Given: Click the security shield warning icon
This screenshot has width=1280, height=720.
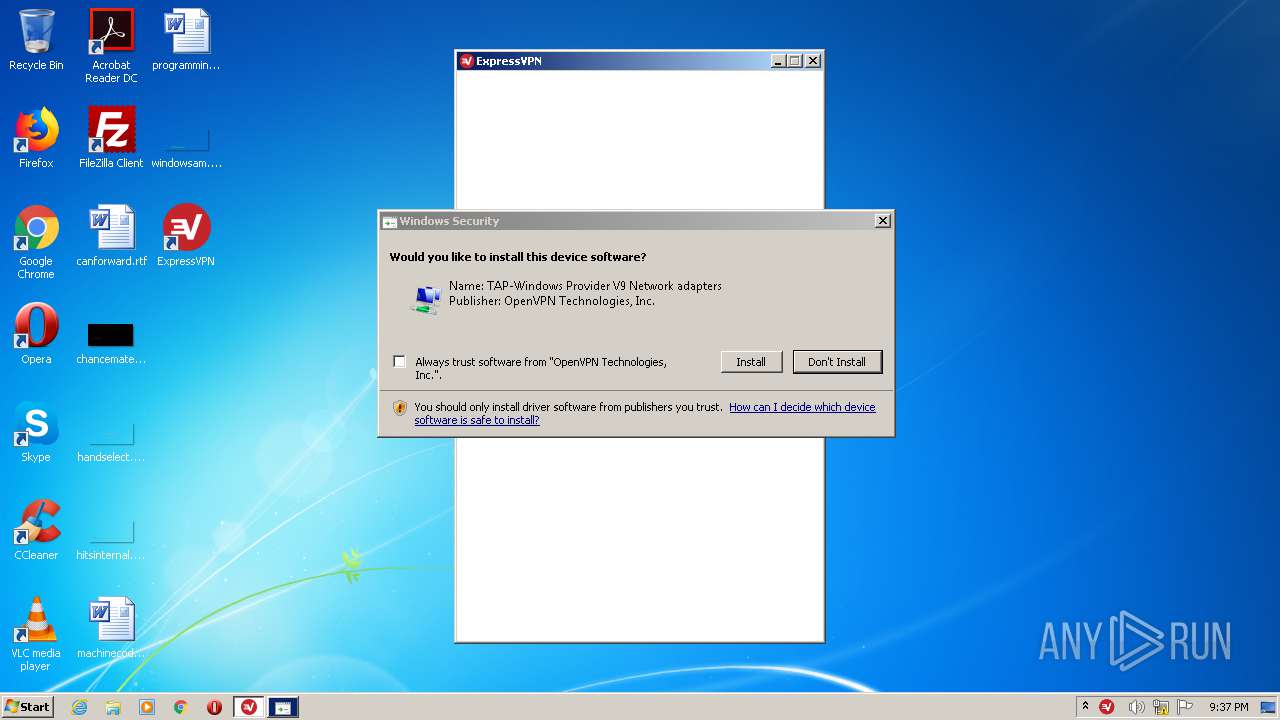Looking at the screenshot, I should (x=400, y=408).
